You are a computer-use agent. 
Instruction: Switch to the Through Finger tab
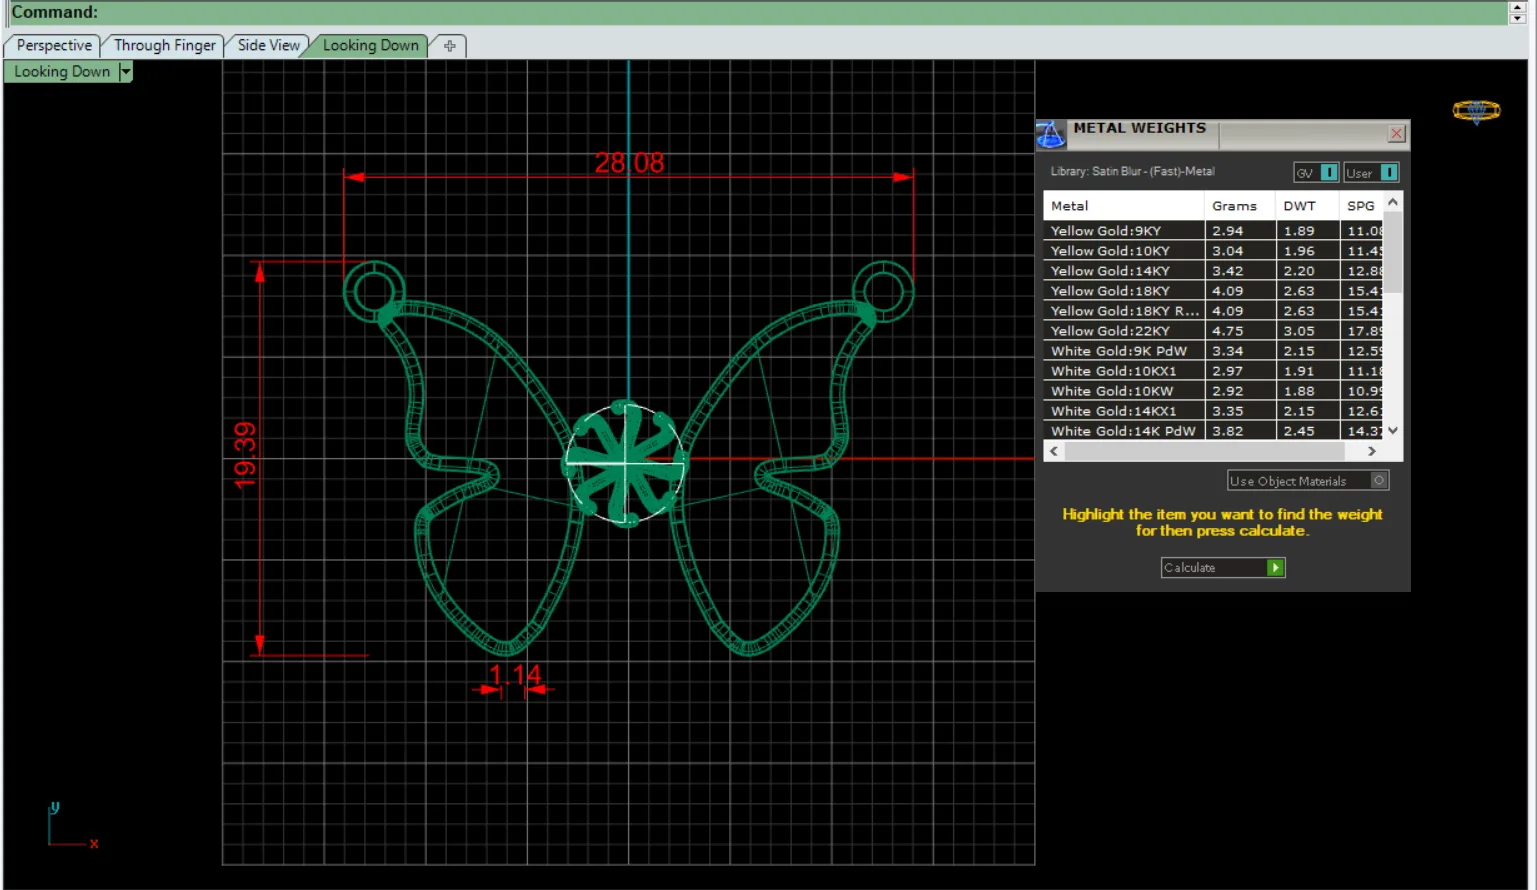click(x=164, y=46)
